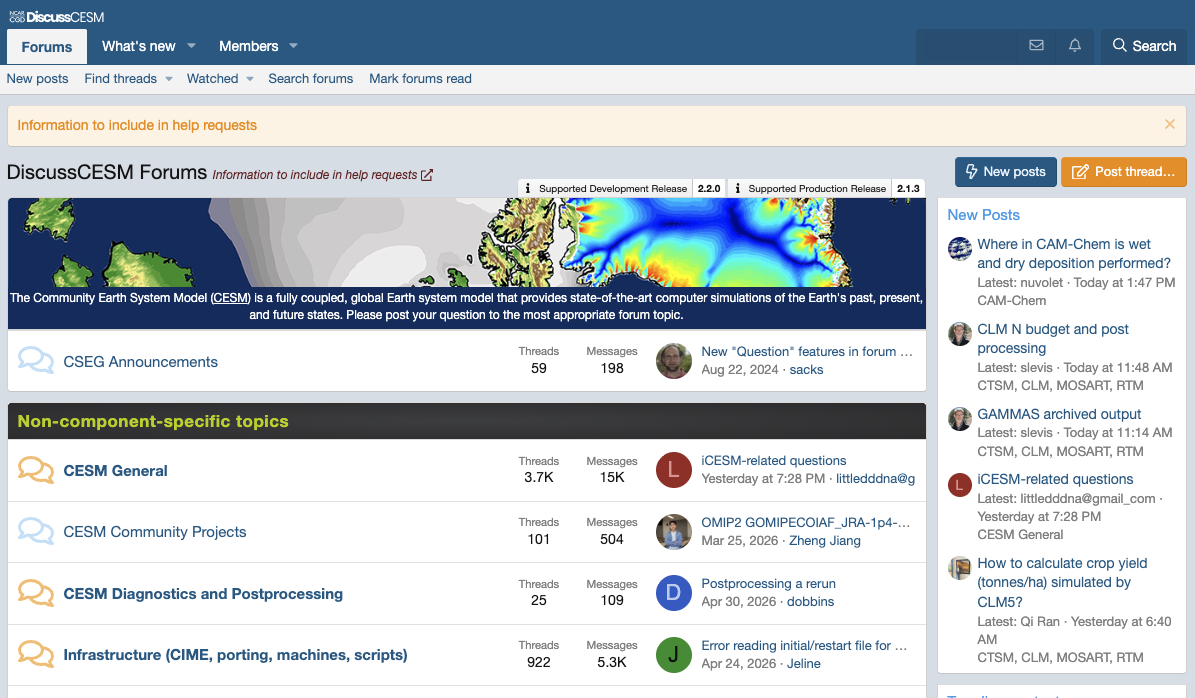Screen dimensions: 1195x698
Task: Open Non-component-specific topics category header
Action: [x=152, y=421]
